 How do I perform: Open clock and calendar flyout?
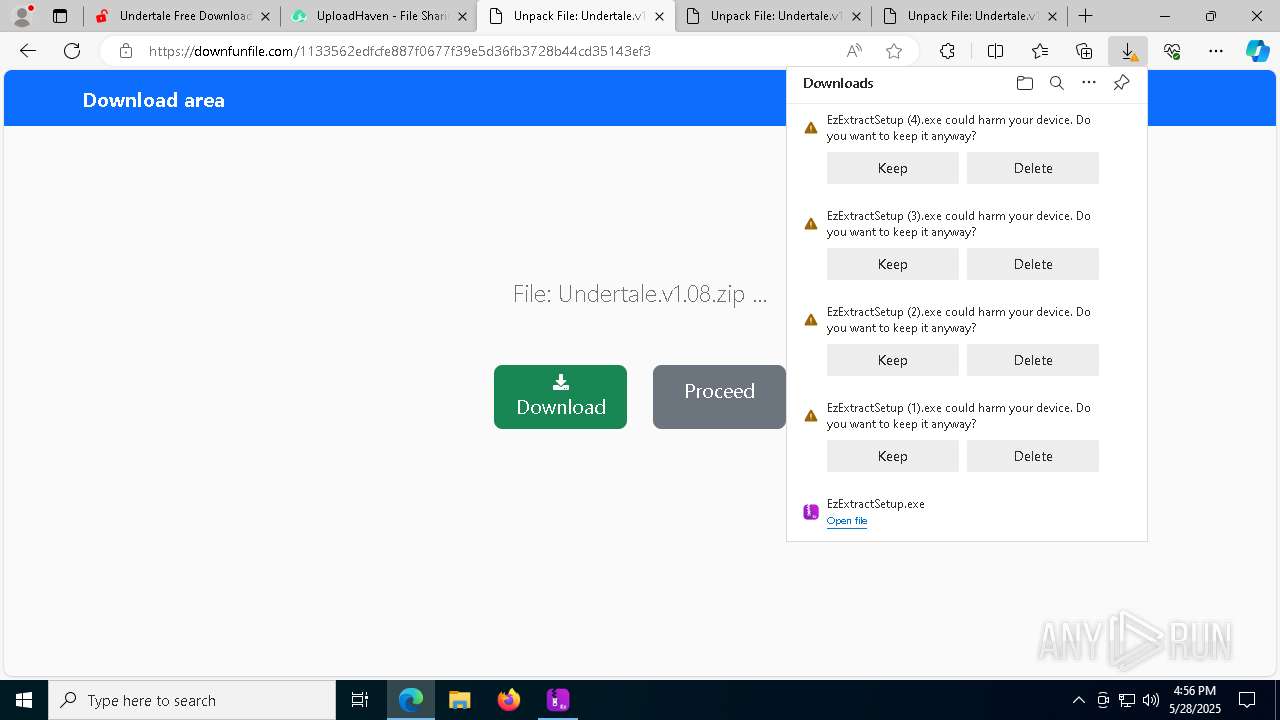[x=1195, y=700]
